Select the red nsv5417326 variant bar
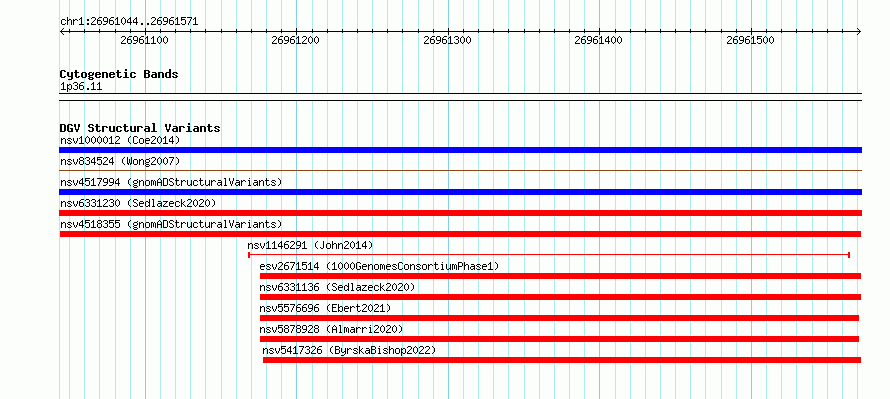 point(562,360)
